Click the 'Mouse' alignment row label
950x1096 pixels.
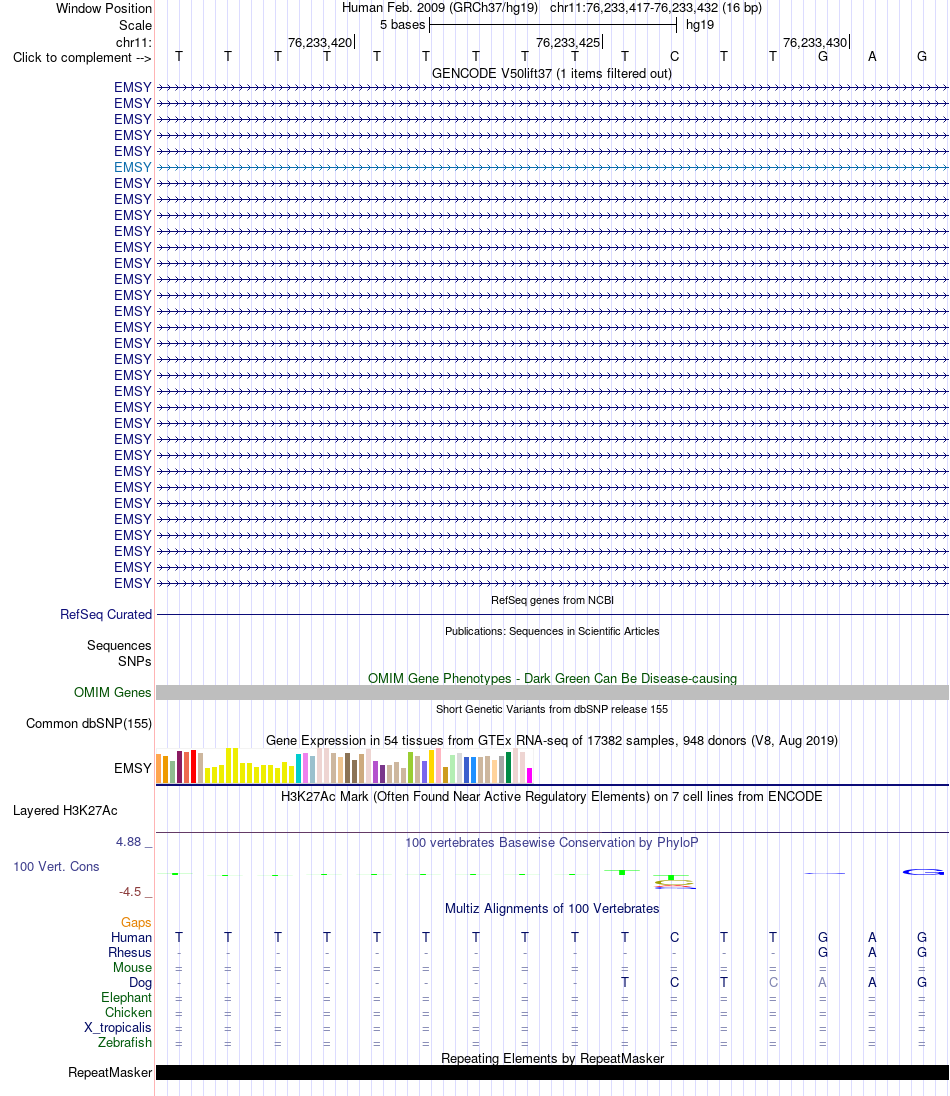(x=132, y=967)
